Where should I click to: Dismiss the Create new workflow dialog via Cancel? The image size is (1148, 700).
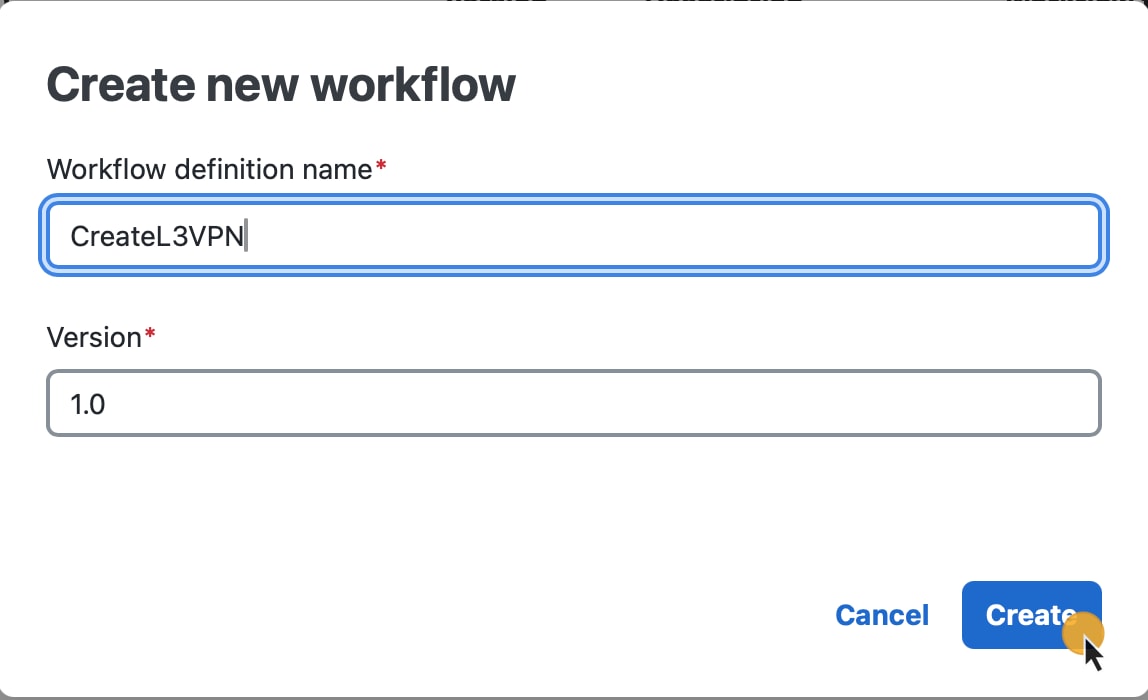(881, 615)
